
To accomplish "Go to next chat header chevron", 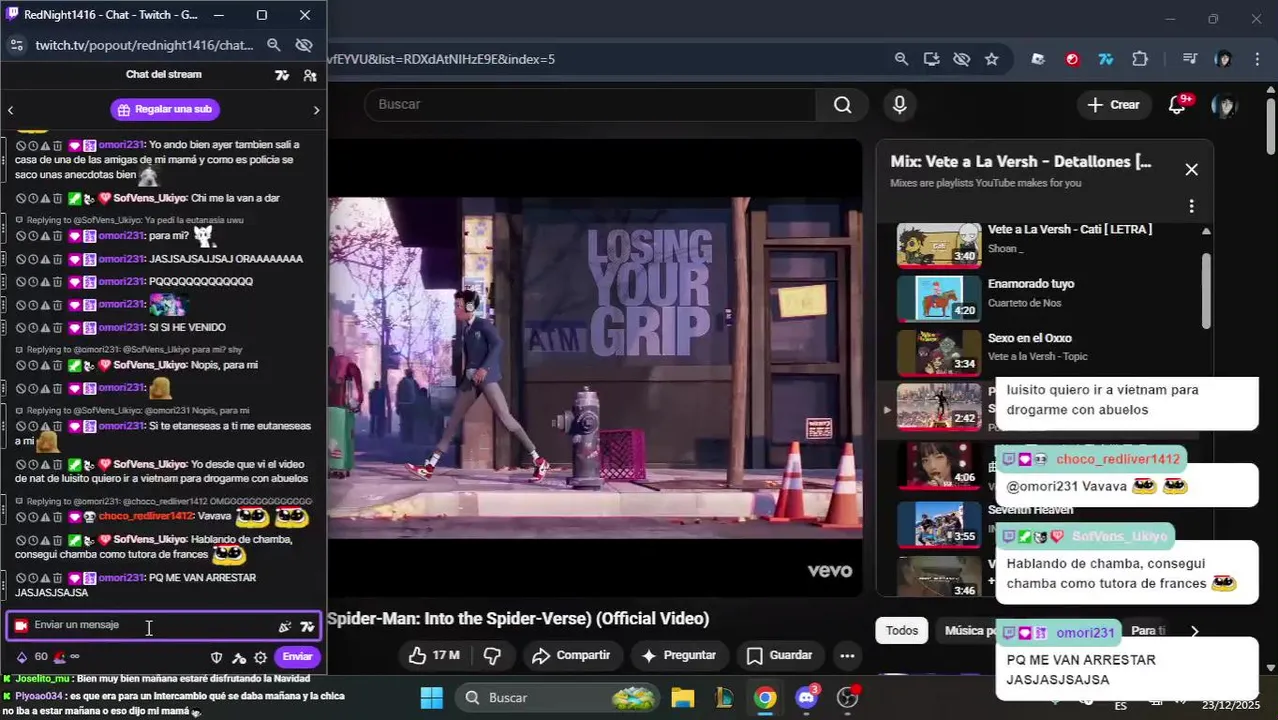I will (x=316, y=110).
